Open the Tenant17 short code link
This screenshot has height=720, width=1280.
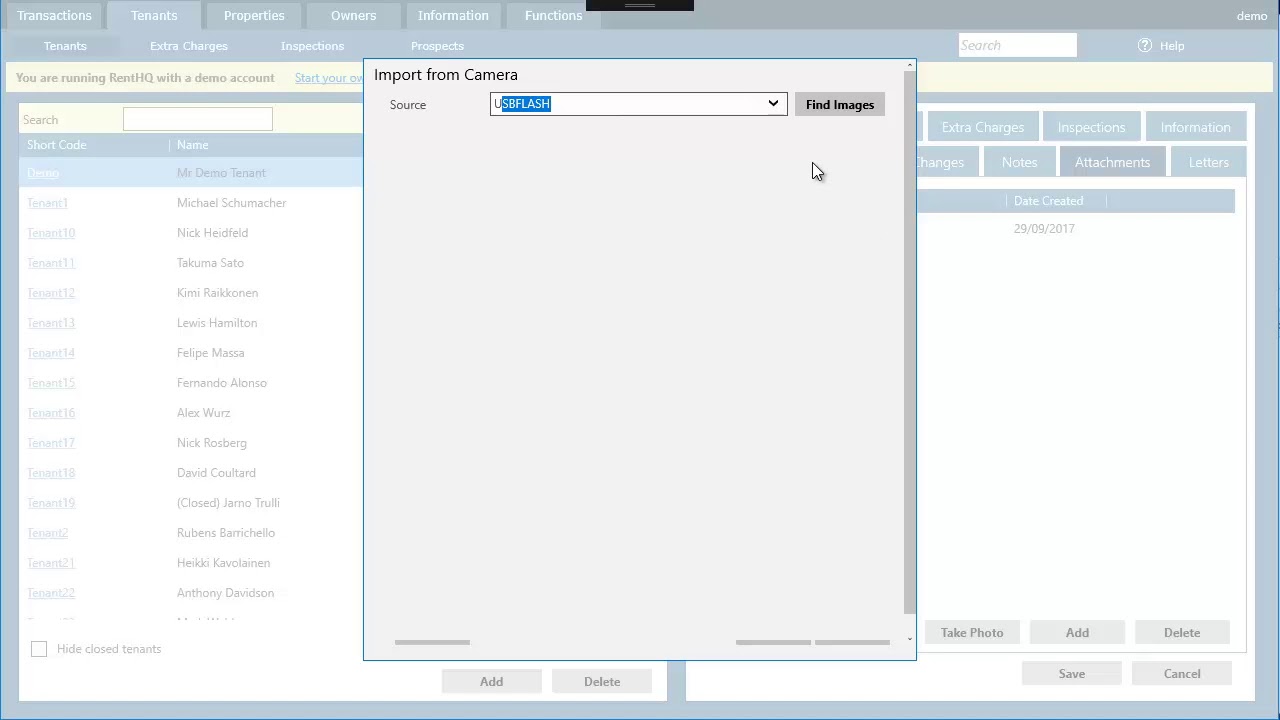tap(51, 443)
